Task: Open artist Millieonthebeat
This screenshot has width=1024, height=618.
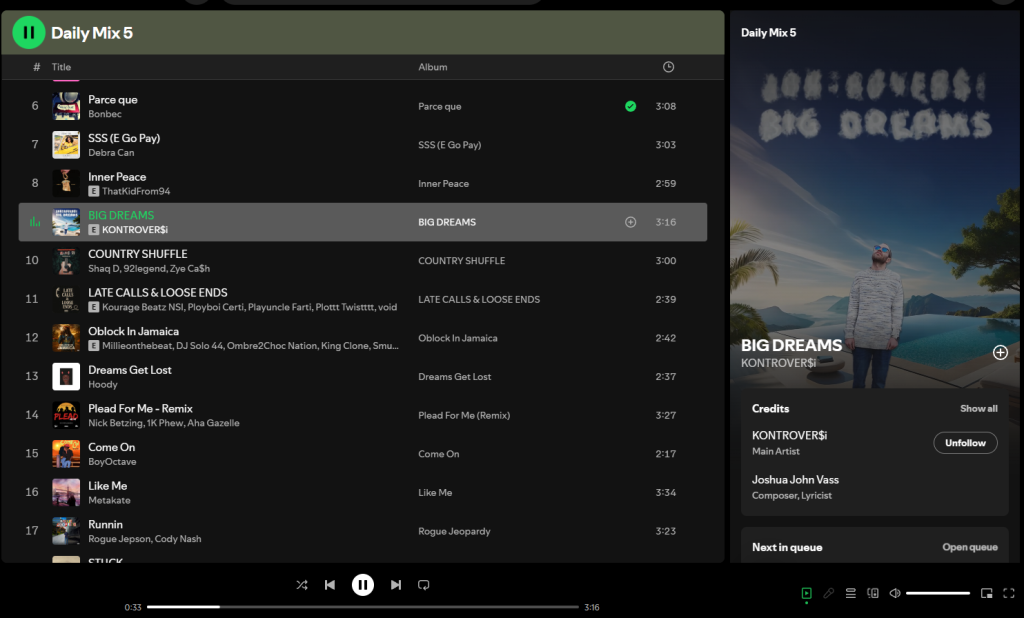Action: [x=136, y=346]
